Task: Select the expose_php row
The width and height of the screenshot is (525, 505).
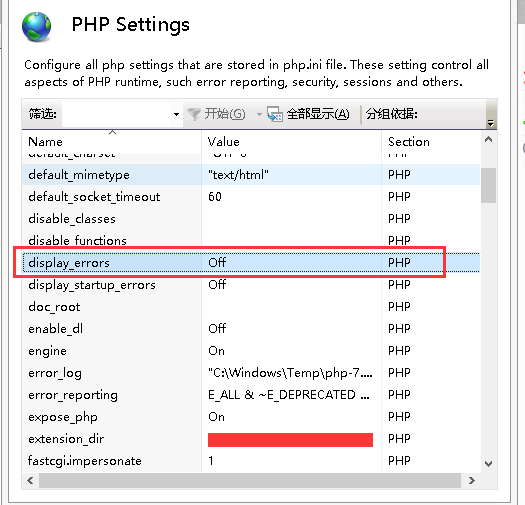Action: 251,417
